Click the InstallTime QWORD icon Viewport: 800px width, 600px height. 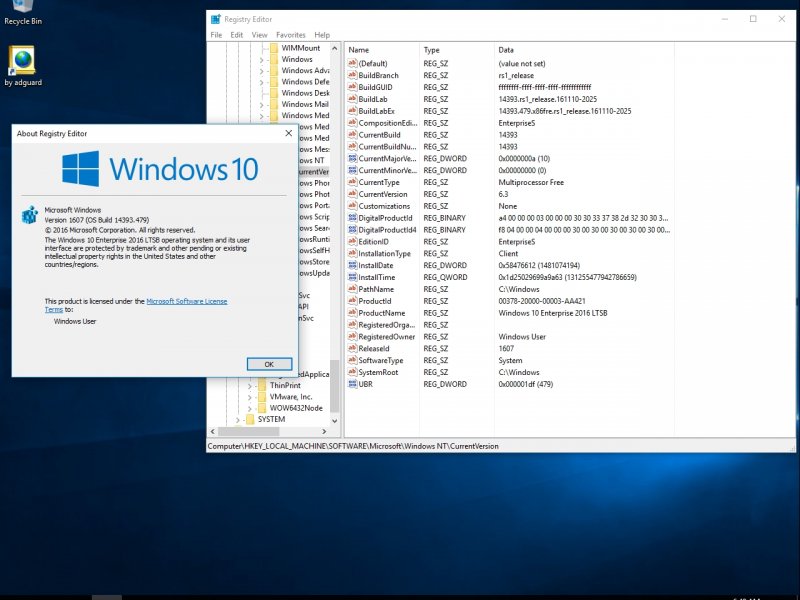[352, 277]
